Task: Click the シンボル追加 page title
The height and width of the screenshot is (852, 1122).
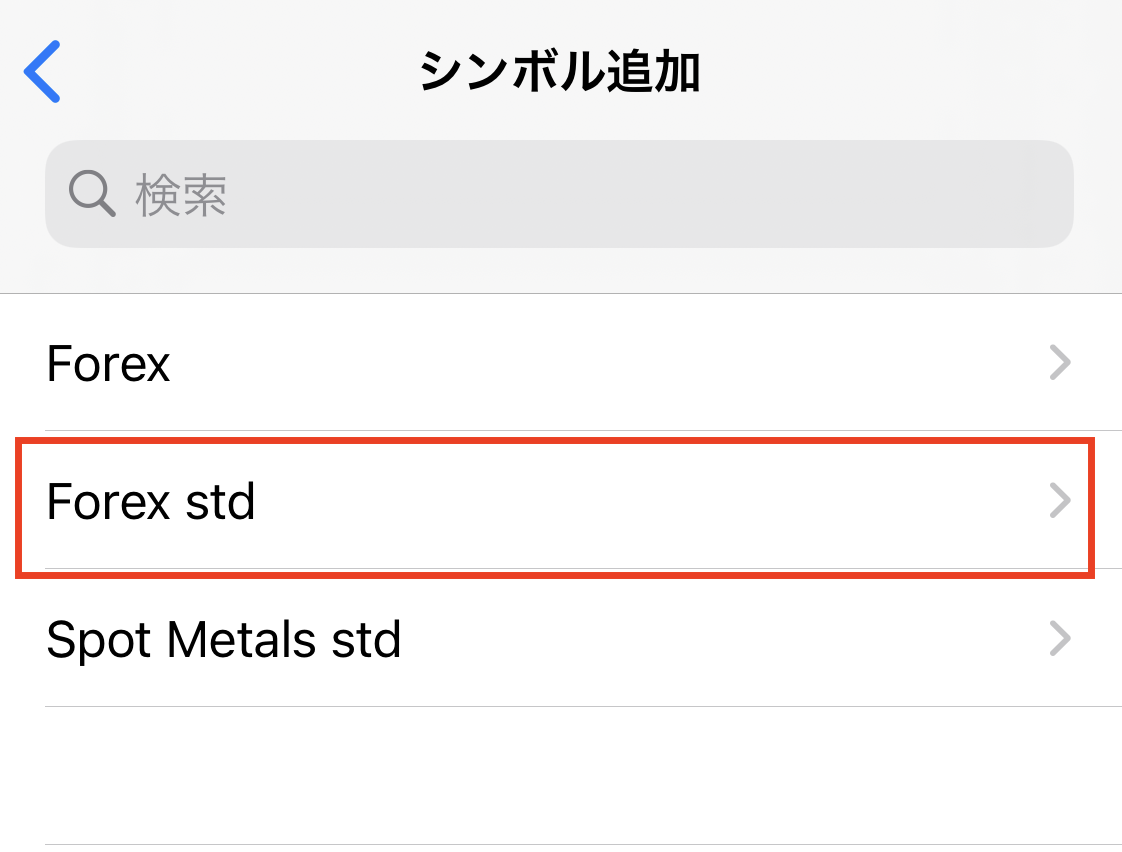Action: 560,73
